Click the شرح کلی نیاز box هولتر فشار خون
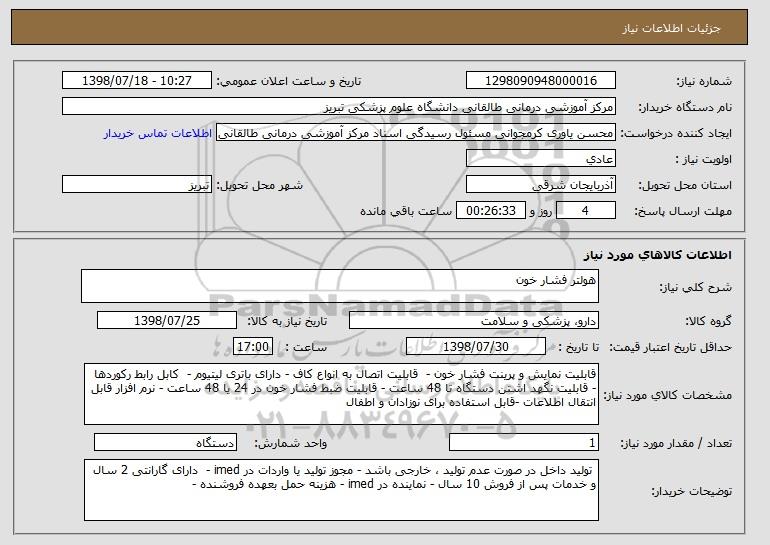770x545 pixels. pyautogui.click(x=340, y=286)
